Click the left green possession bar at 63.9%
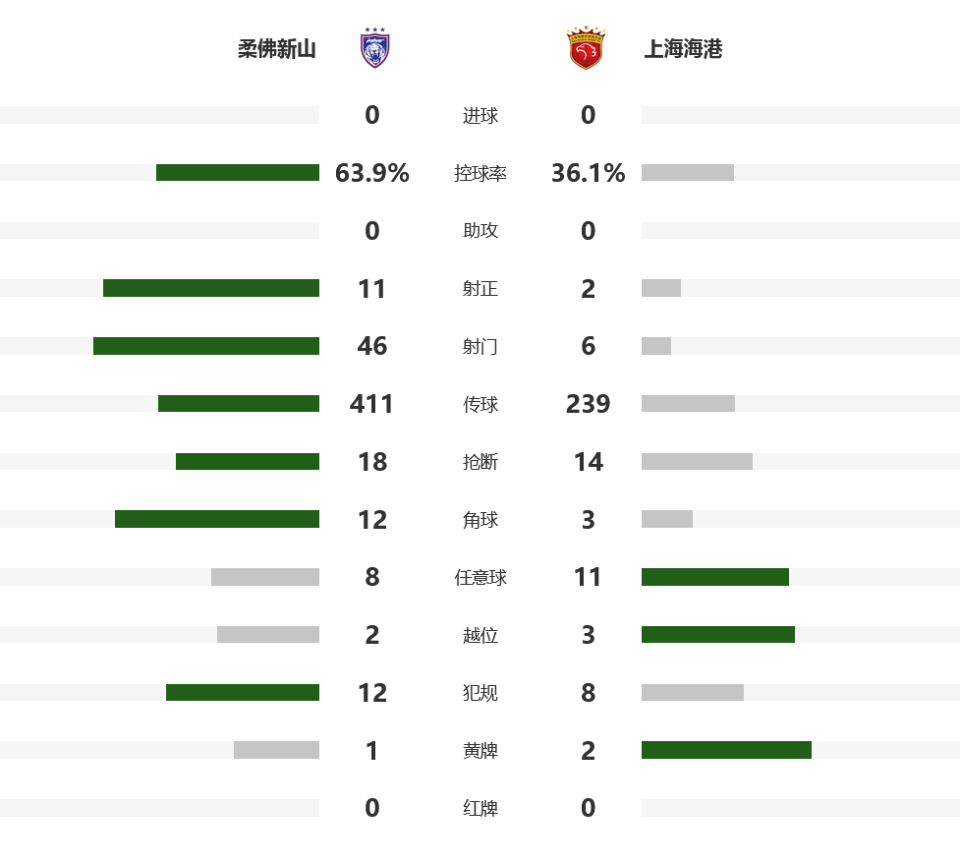 pyautogui.click(x=237, y=173)
